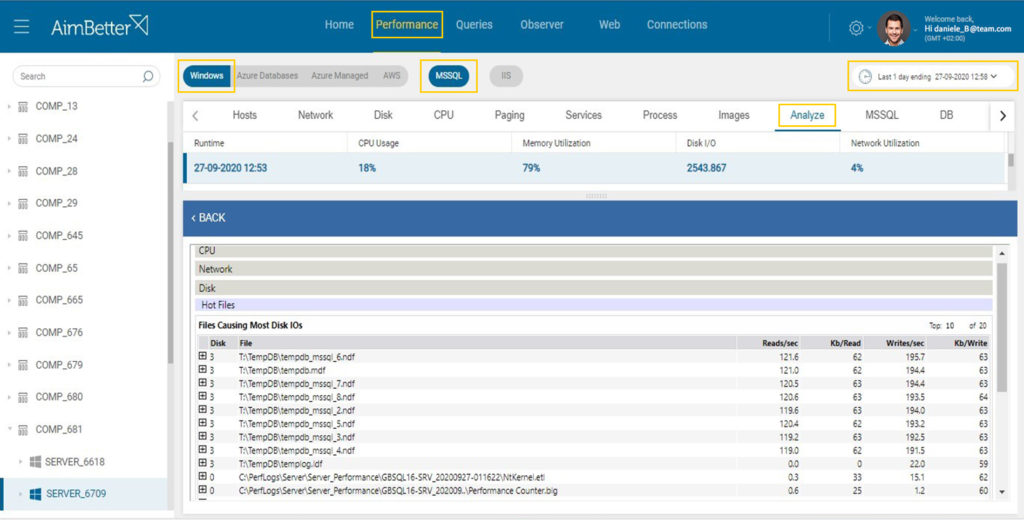This screenshot has height=520, width=1024.
Task: Expand the SERVER_6618 tree node
Action: [x=20, y=461]
